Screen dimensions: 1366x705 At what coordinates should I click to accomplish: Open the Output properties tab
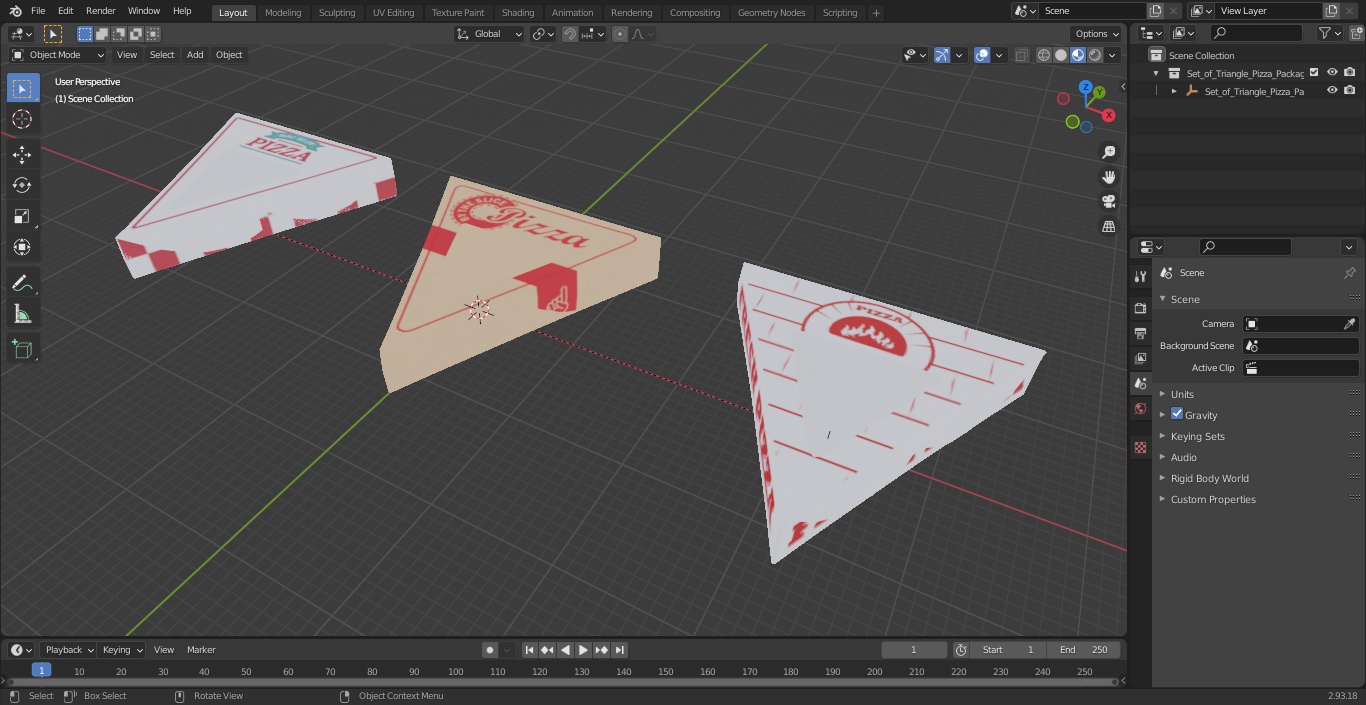[1140, 333]
